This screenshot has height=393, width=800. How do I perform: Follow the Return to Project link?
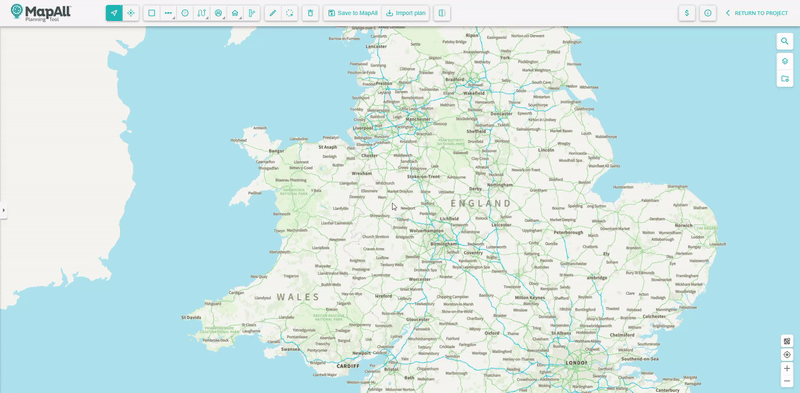pyautogui.click(x=757, y=13)
